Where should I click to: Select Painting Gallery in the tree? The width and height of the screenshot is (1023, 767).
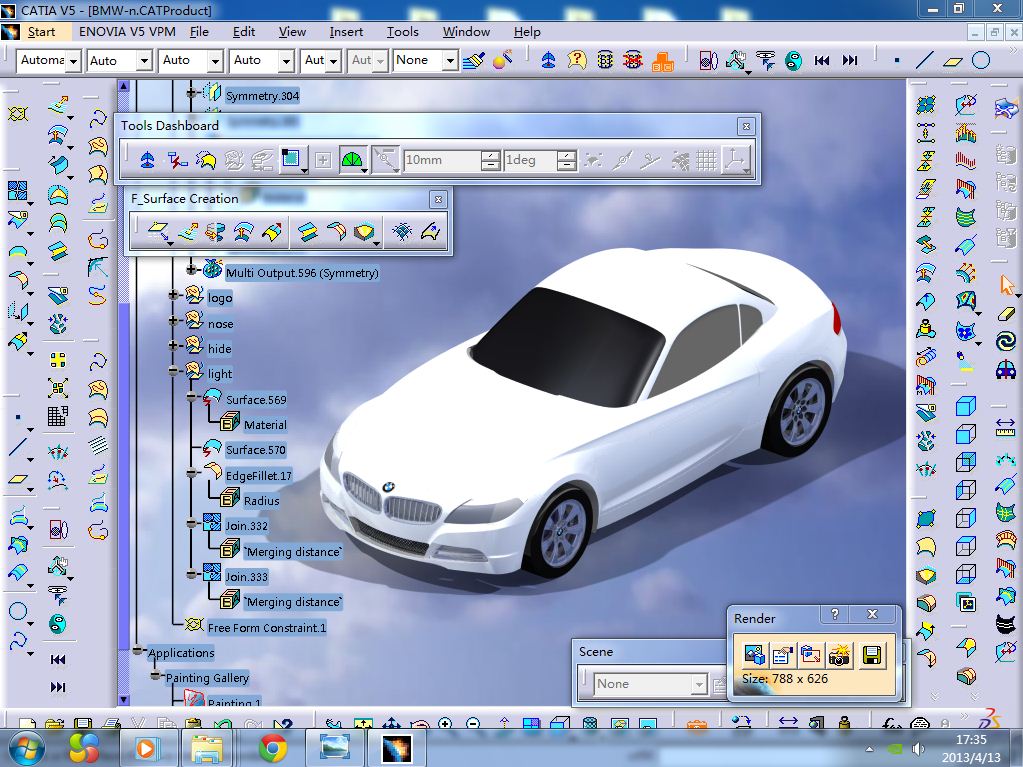(x=207, y=678)
